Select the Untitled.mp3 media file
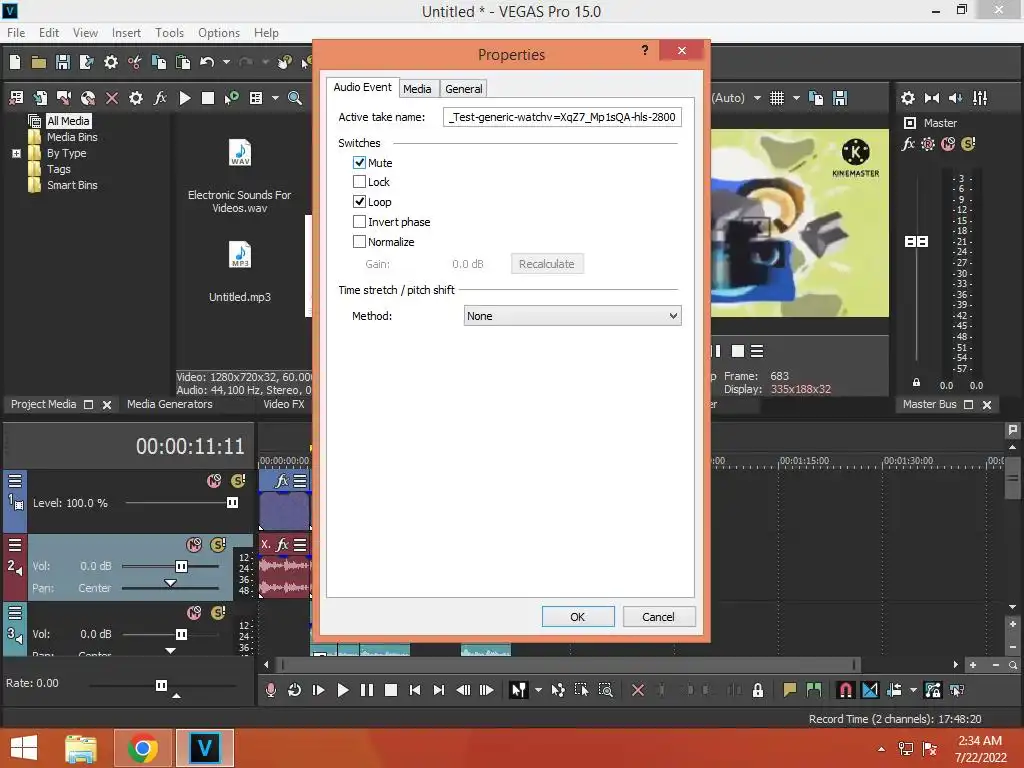This screenshot has height=768, width=1024. (240, 272)
